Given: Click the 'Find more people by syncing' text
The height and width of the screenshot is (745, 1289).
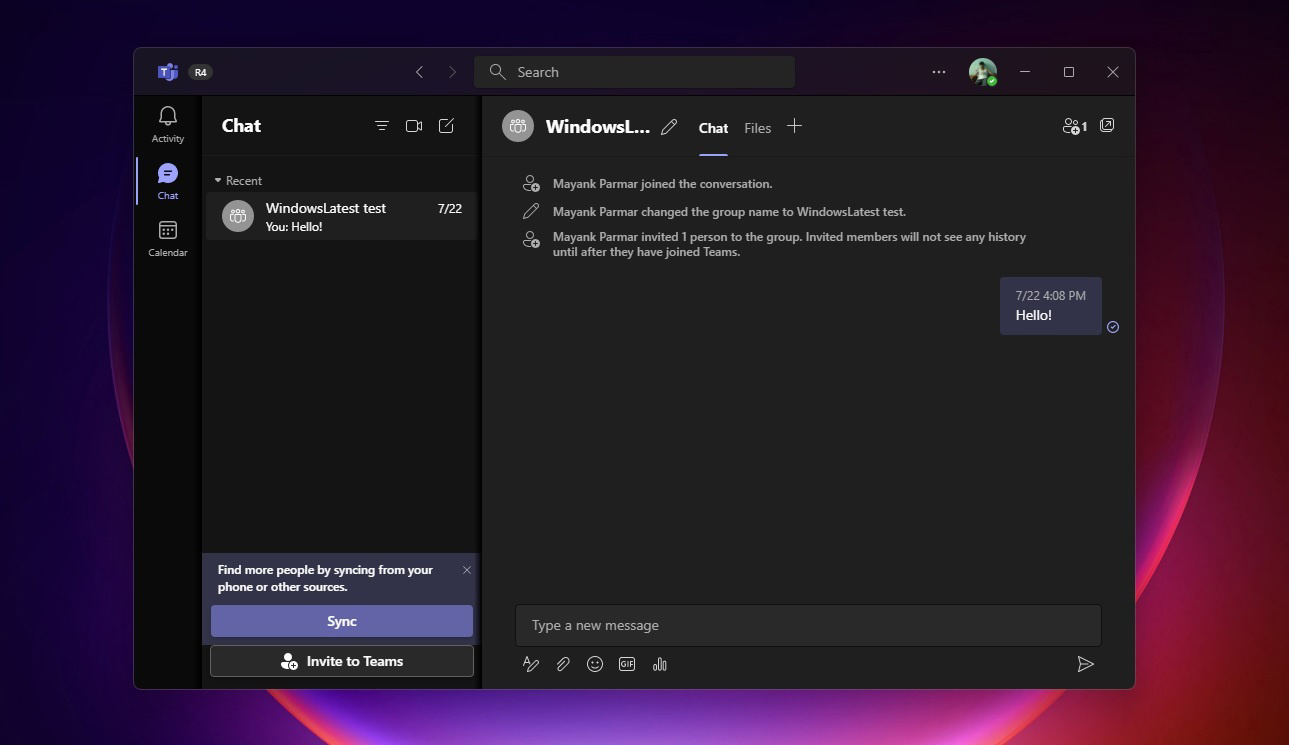Looking at the screenshot, I should [325, 578].
